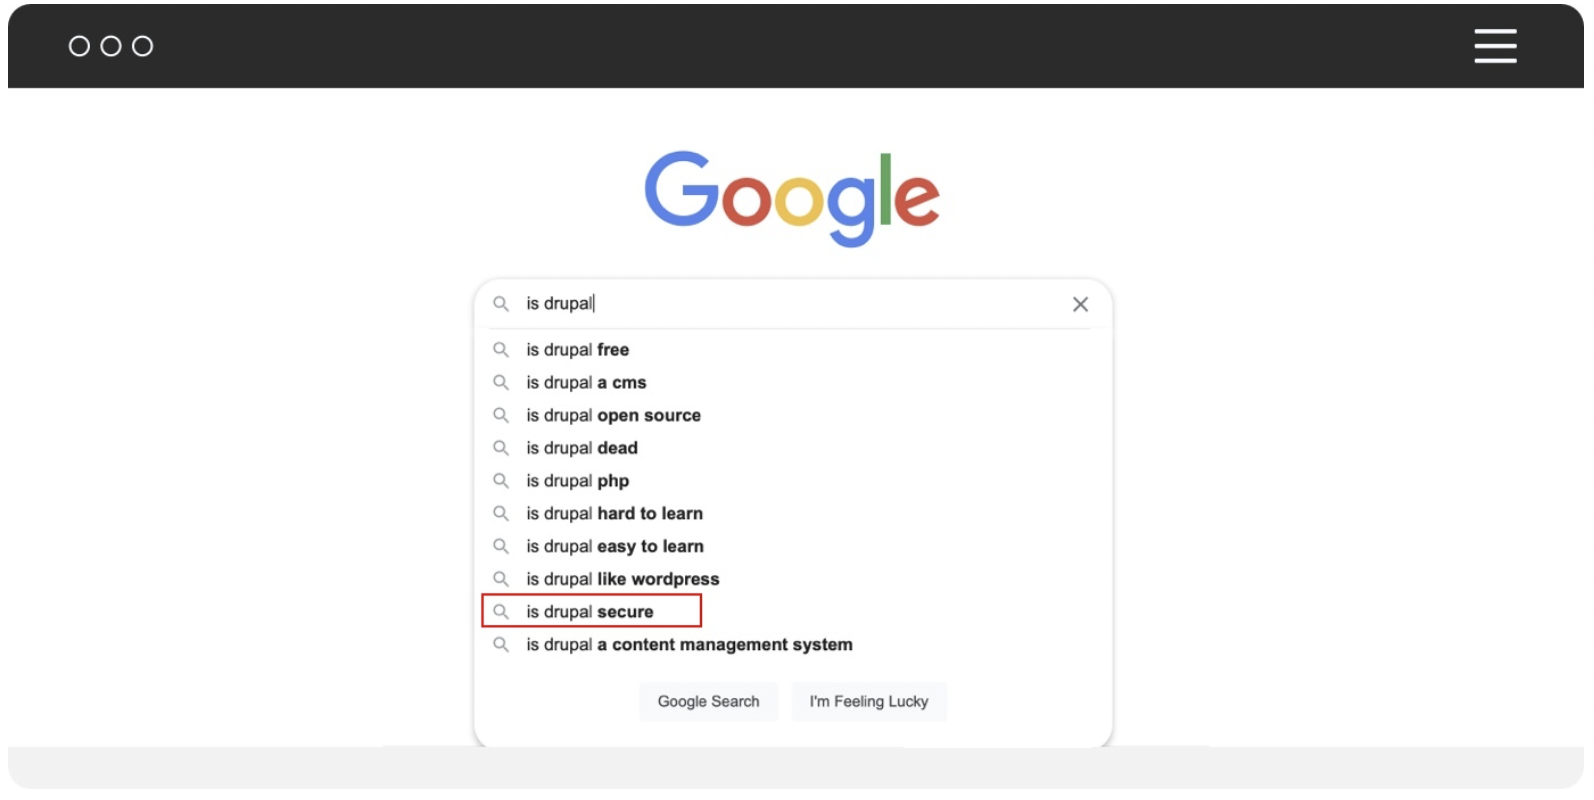
Task: Click magnifier icon in the search field
Action: [501, 304]
